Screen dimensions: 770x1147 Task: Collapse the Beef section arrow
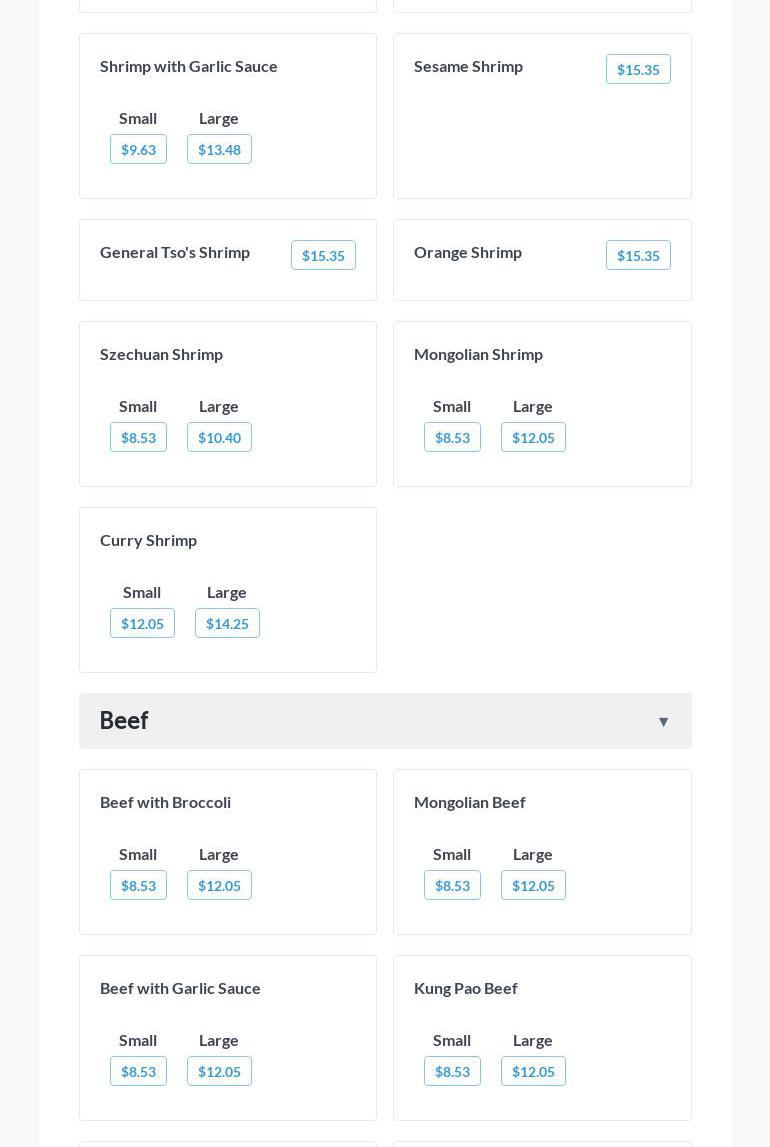[663, 722]
